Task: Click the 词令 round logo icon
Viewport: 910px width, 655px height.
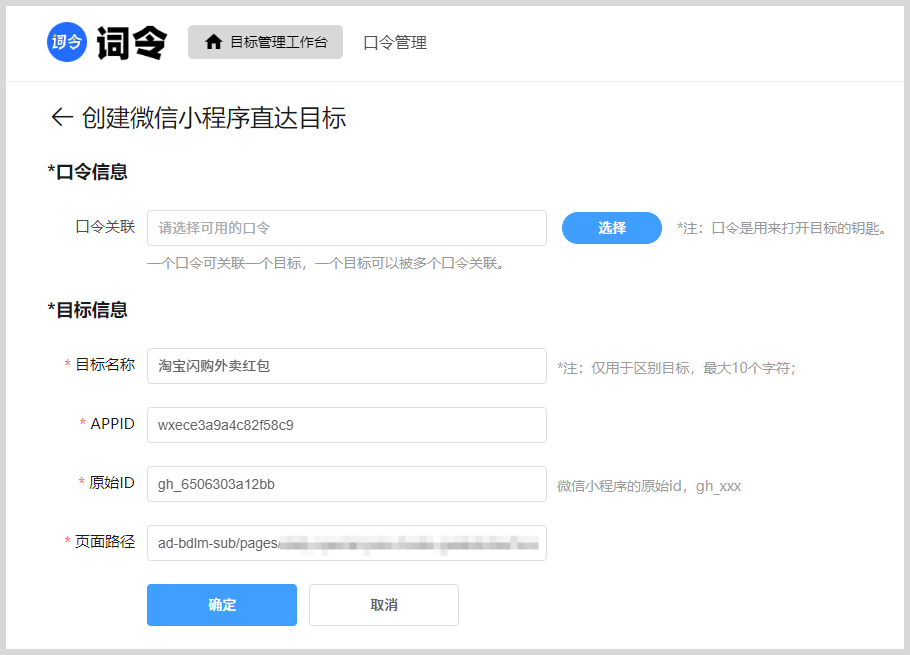Action: coord(67,42)
